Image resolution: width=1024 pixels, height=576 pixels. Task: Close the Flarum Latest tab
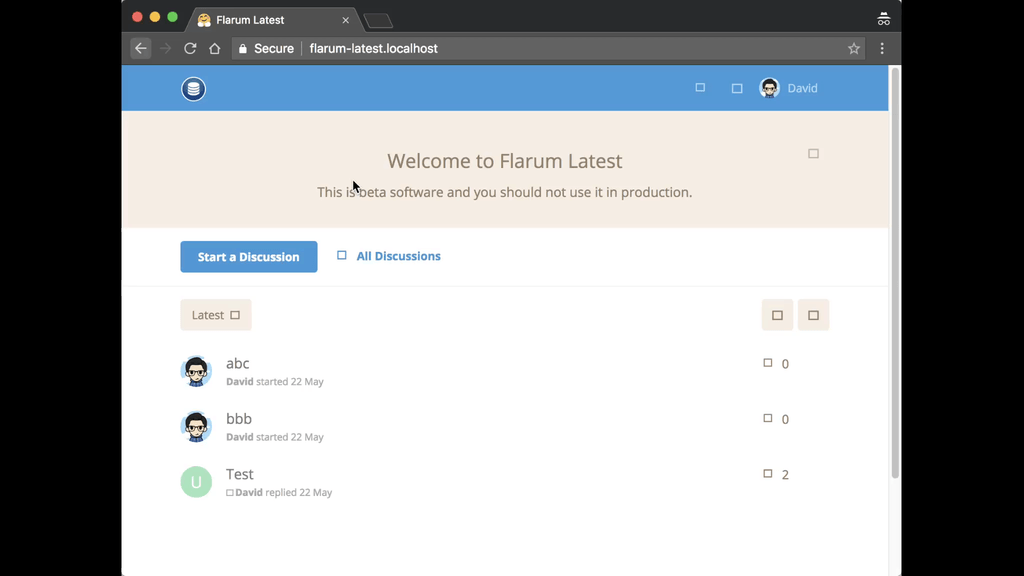[345, 20]
